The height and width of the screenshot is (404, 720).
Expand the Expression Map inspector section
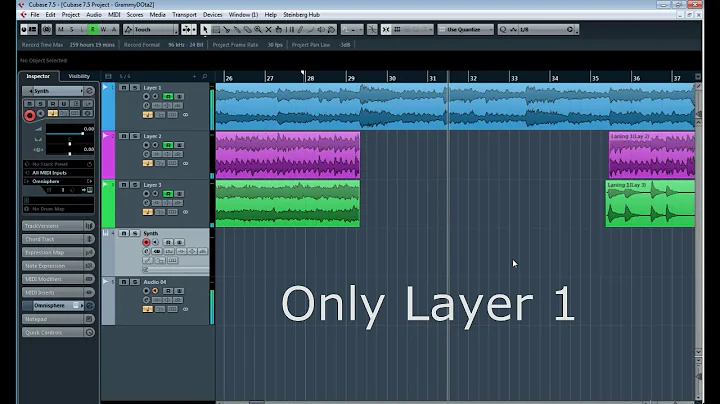pos(58,252)
